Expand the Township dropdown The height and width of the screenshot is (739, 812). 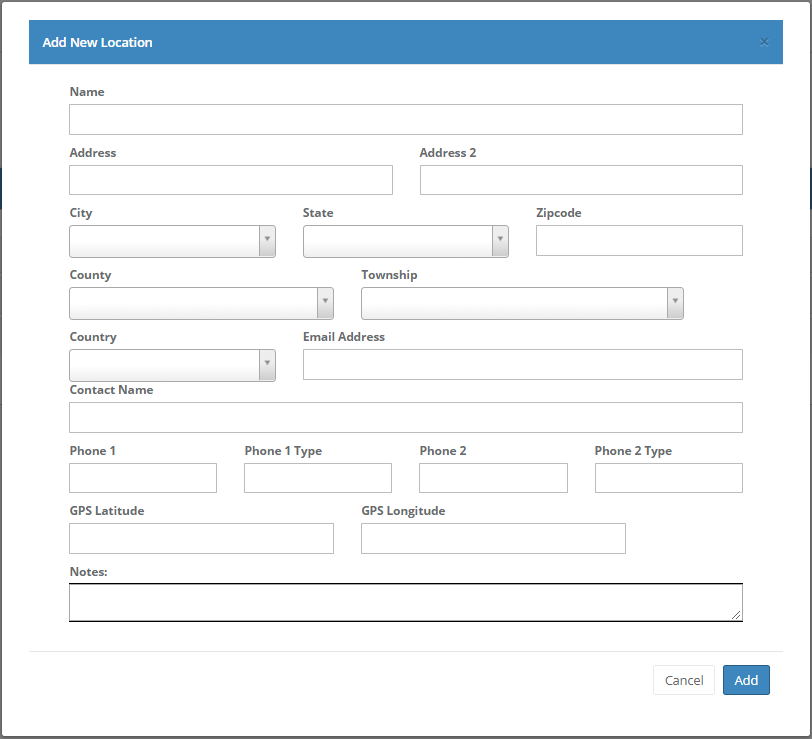click(522, 303)
